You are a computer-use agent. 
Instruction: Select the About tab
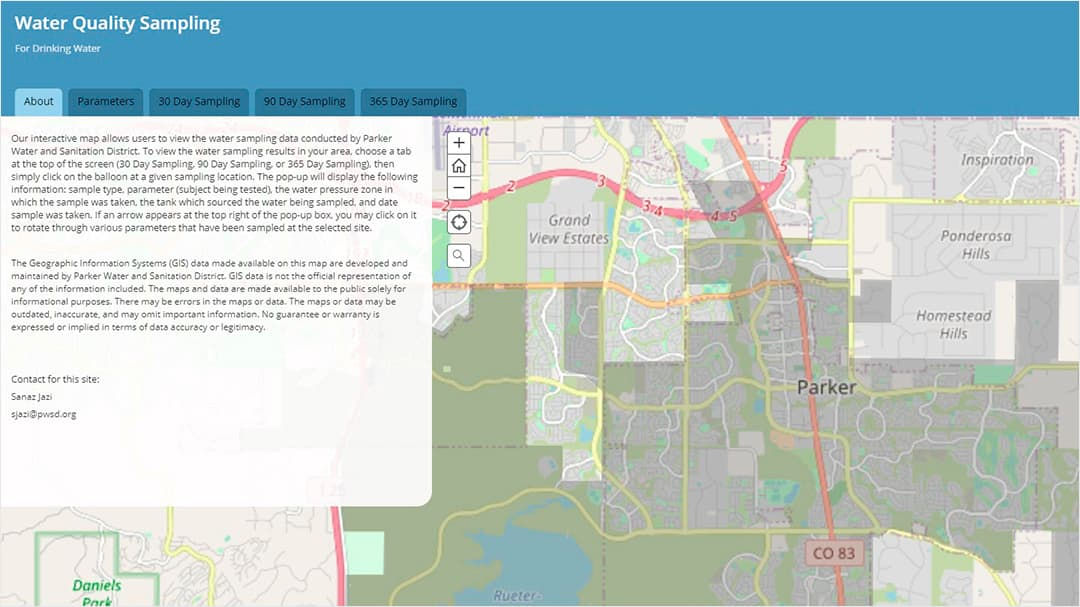[x=37, y=101]
